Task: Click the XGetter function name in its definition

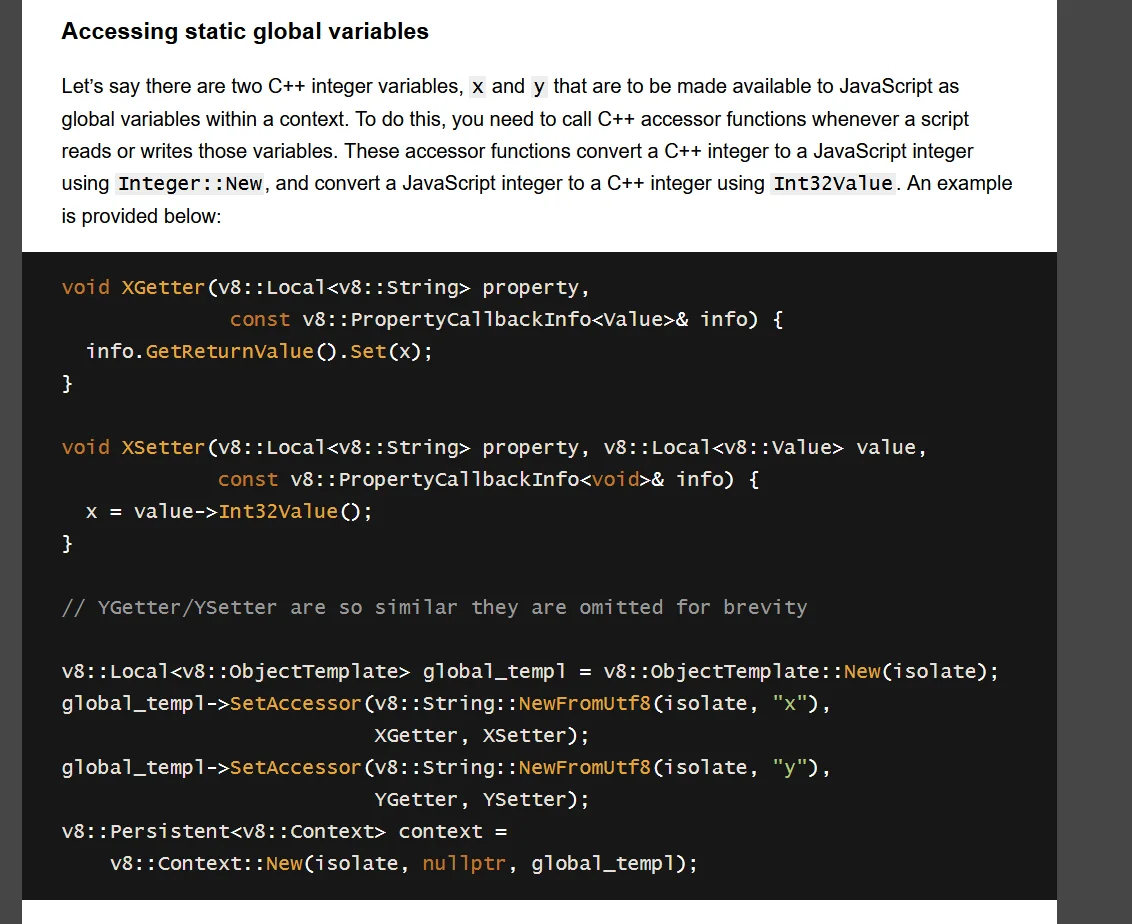Action: pyautogui.click(x=163, y=288)
